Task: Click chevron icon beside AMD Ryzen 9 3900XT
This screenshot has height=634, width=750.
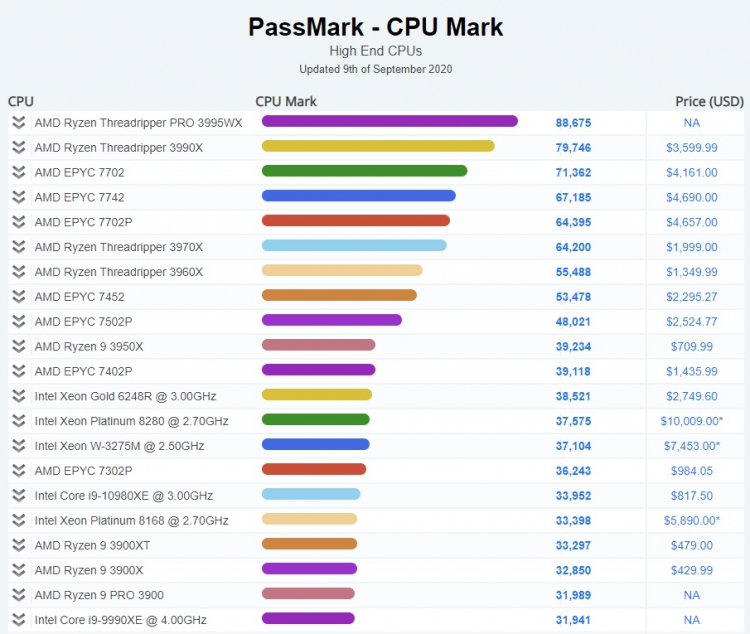Action: (19, 546)
